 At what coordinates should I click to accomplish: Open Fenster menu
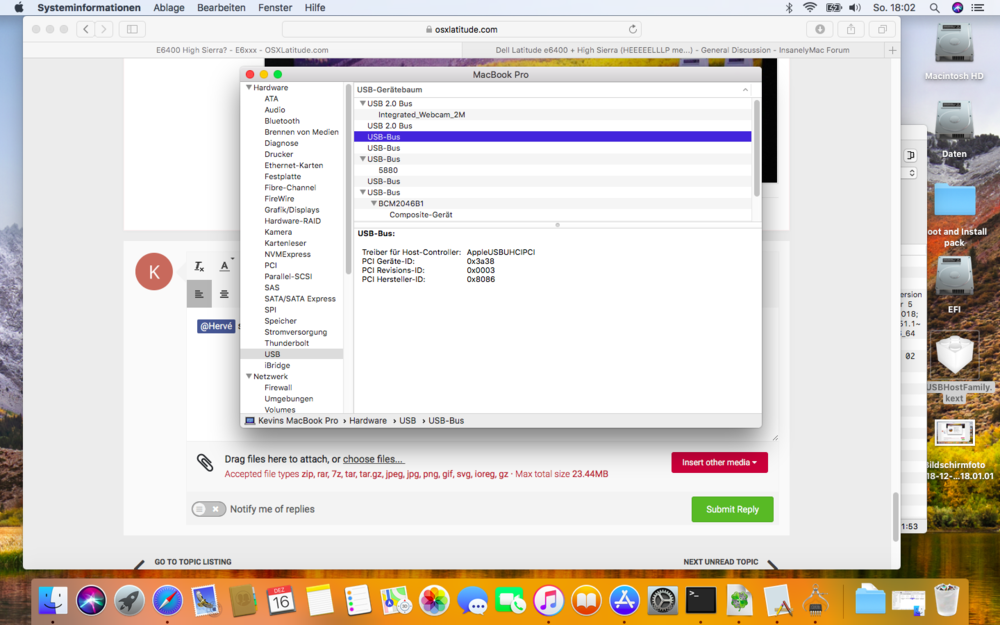(275, 8)
